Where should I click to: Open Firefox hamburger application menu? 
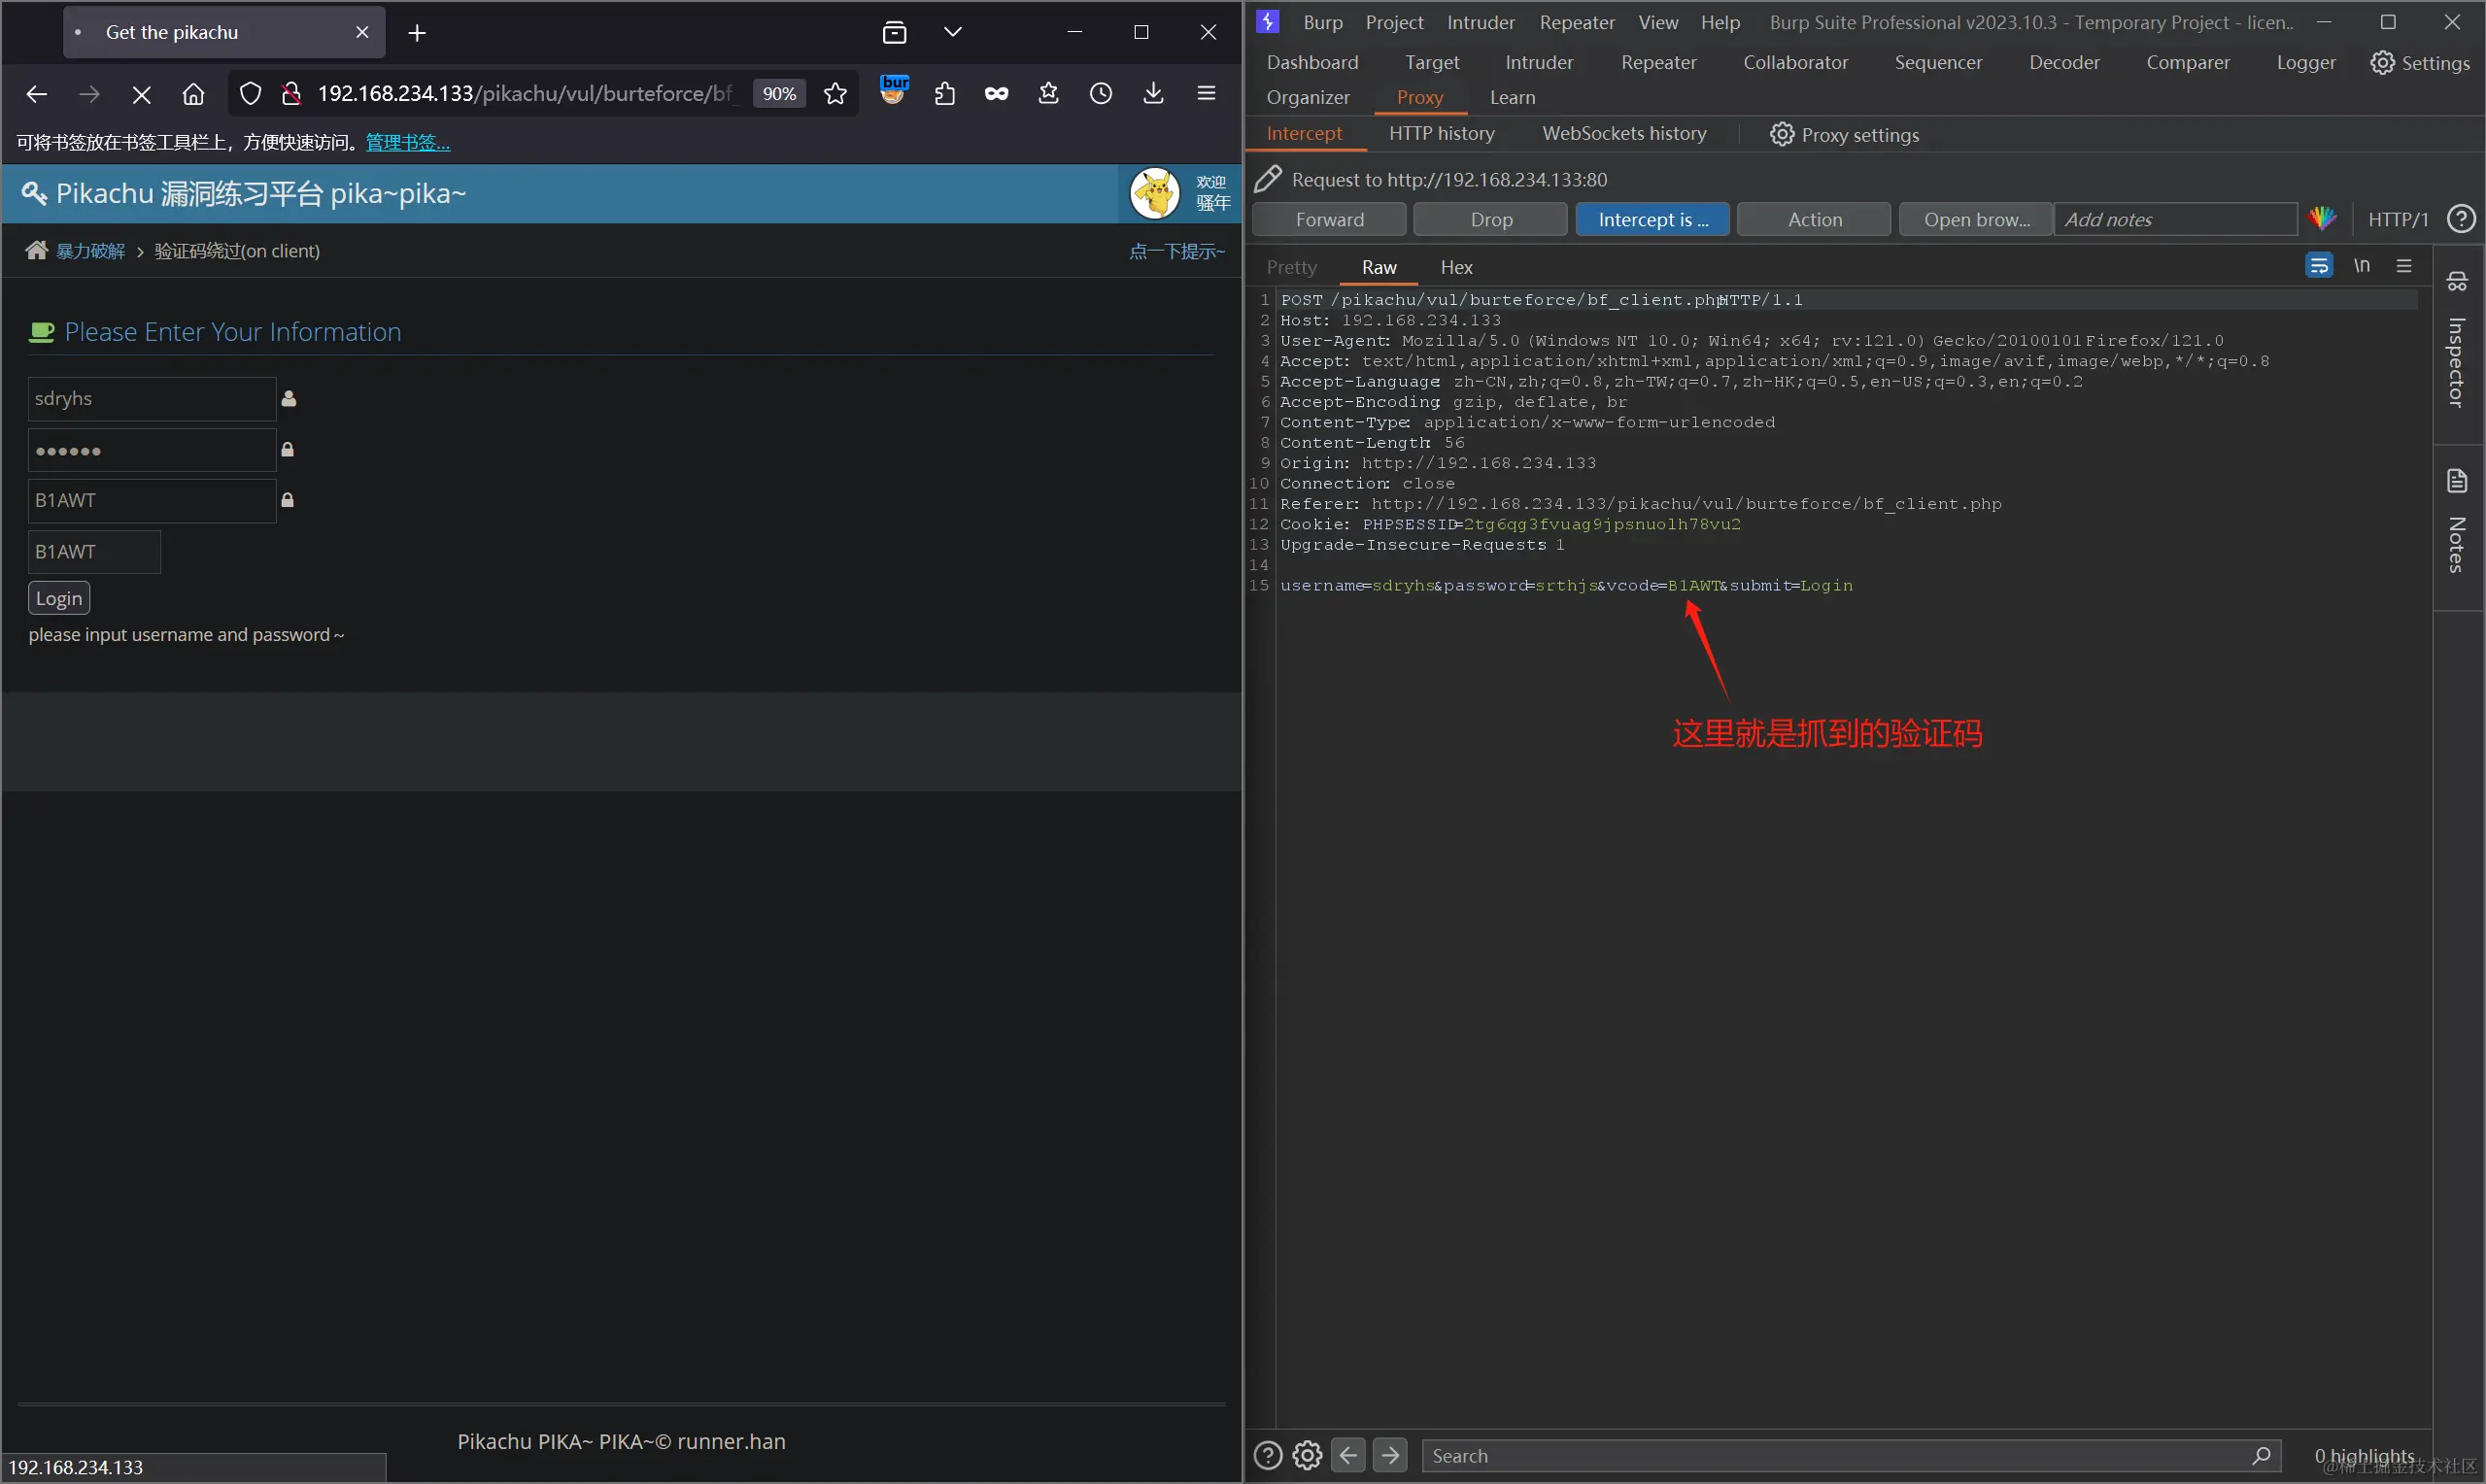[1207, 94]
